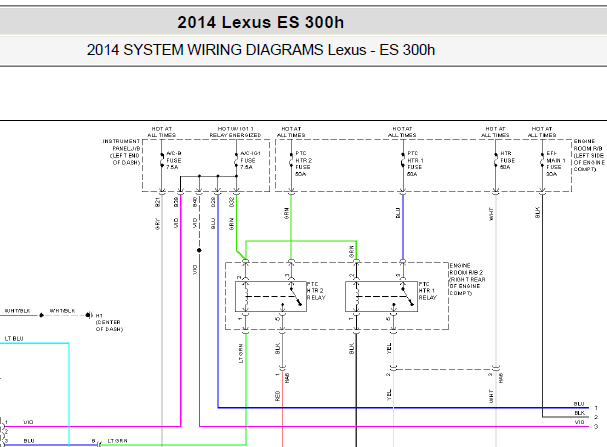Select the 'INSTRUMENT PANEL J/B' label
Screen dimensions: 607x447
click(122, 152)
